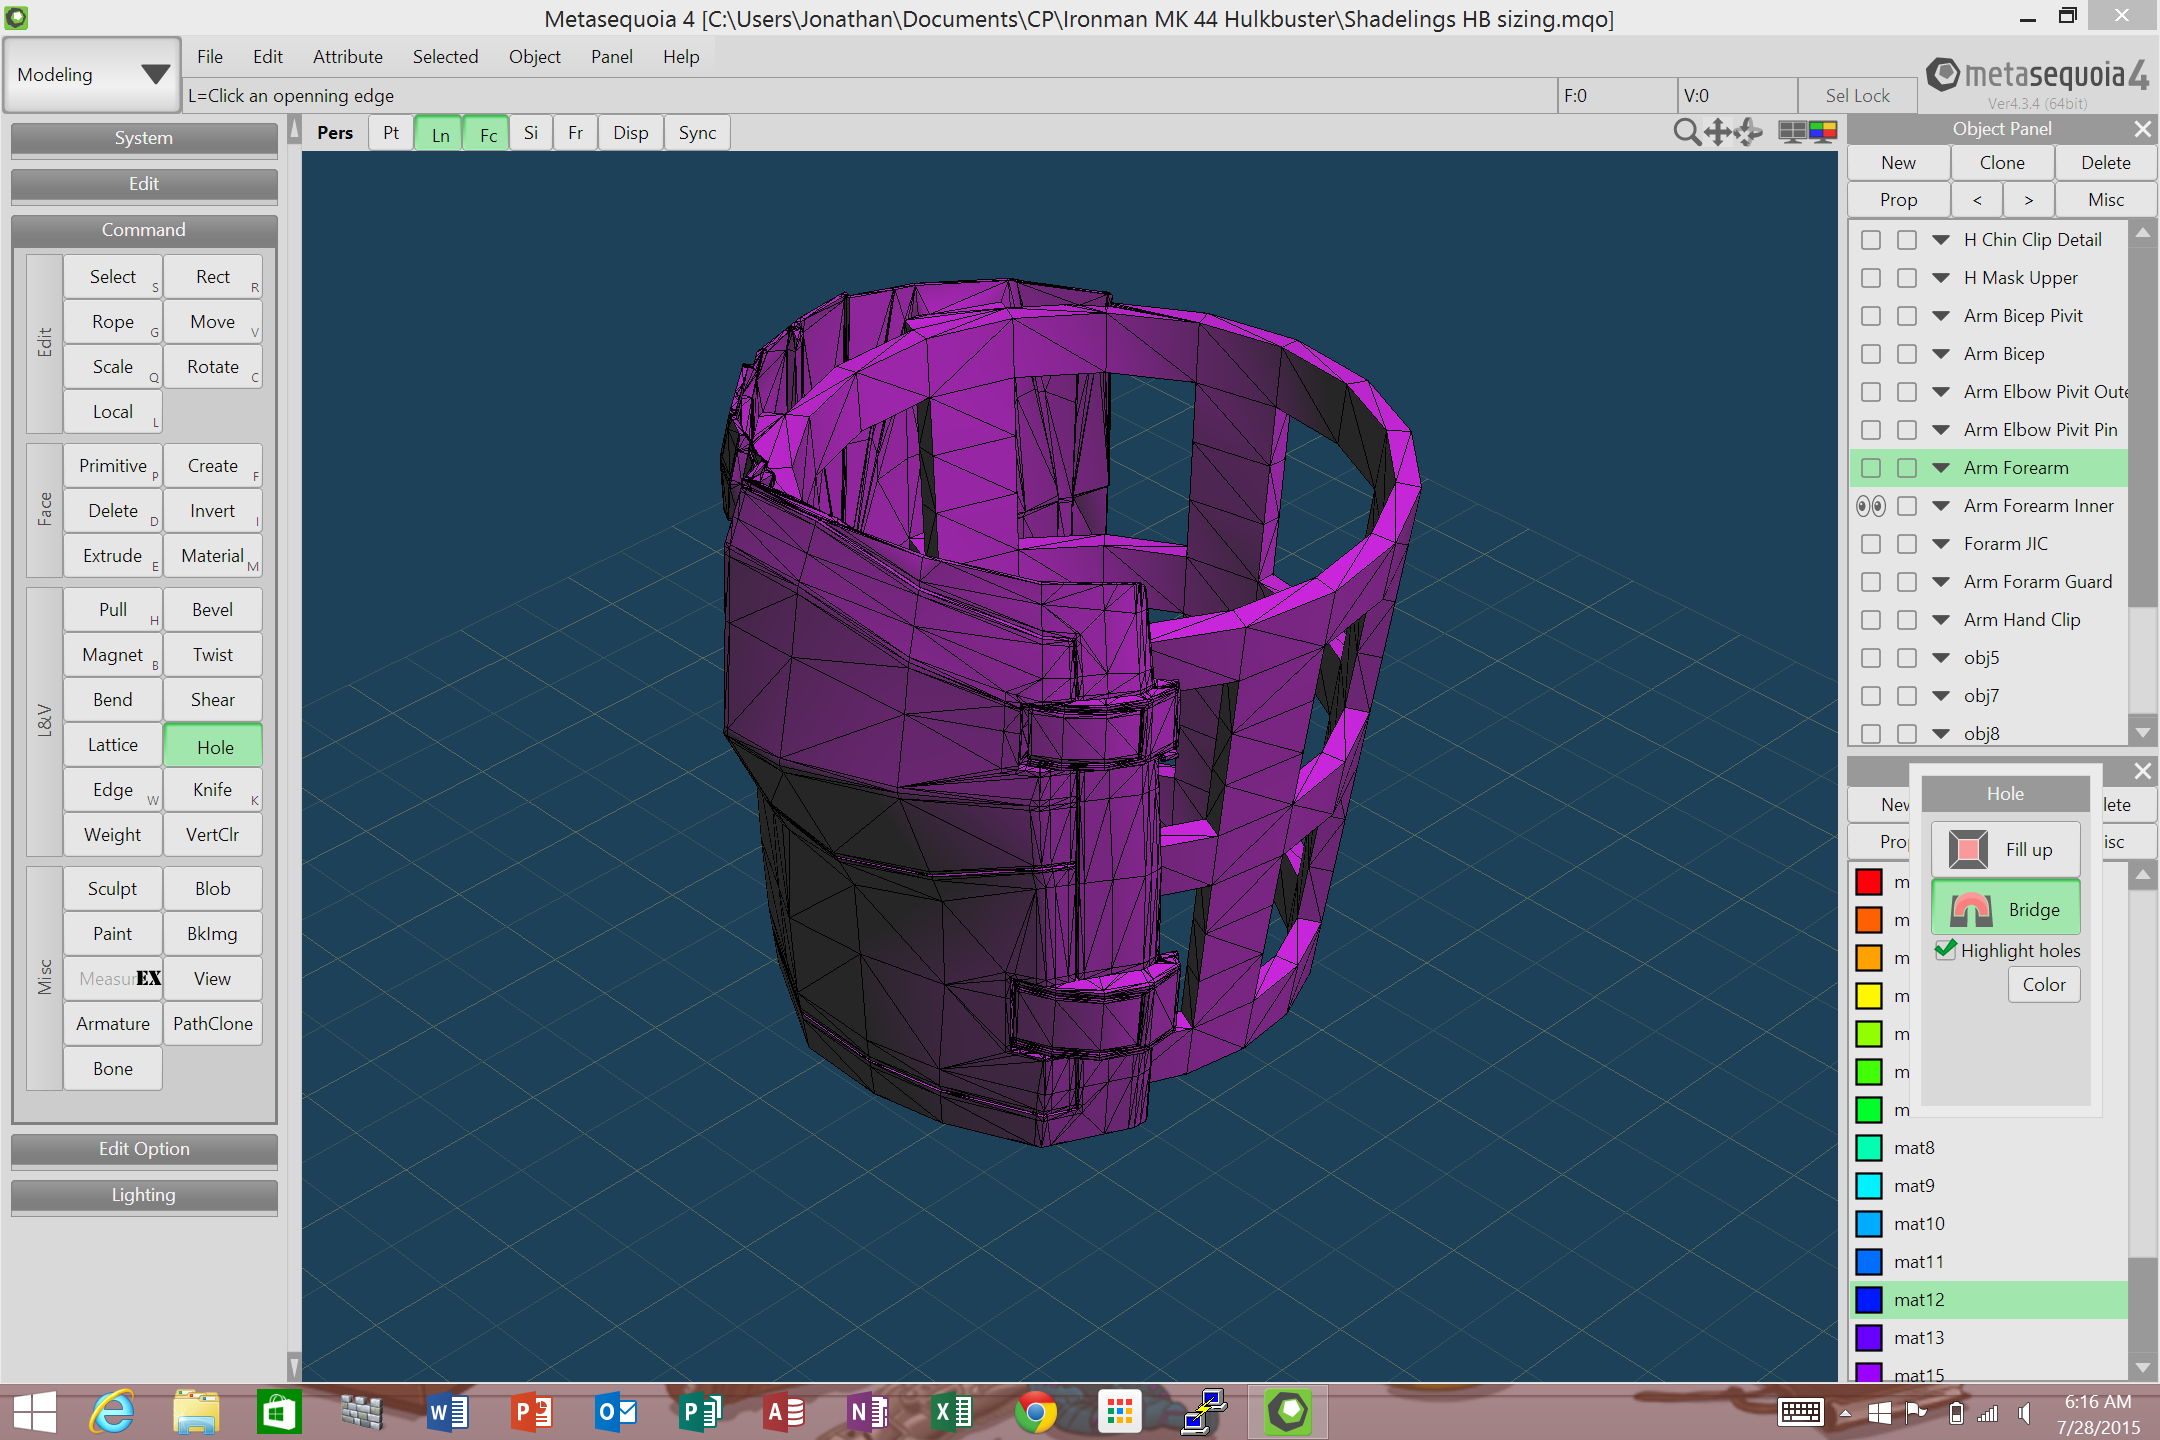The width and height of the screenshot is (2160, 1440).
Task: Open the Help menu
Action: [681, 57]
